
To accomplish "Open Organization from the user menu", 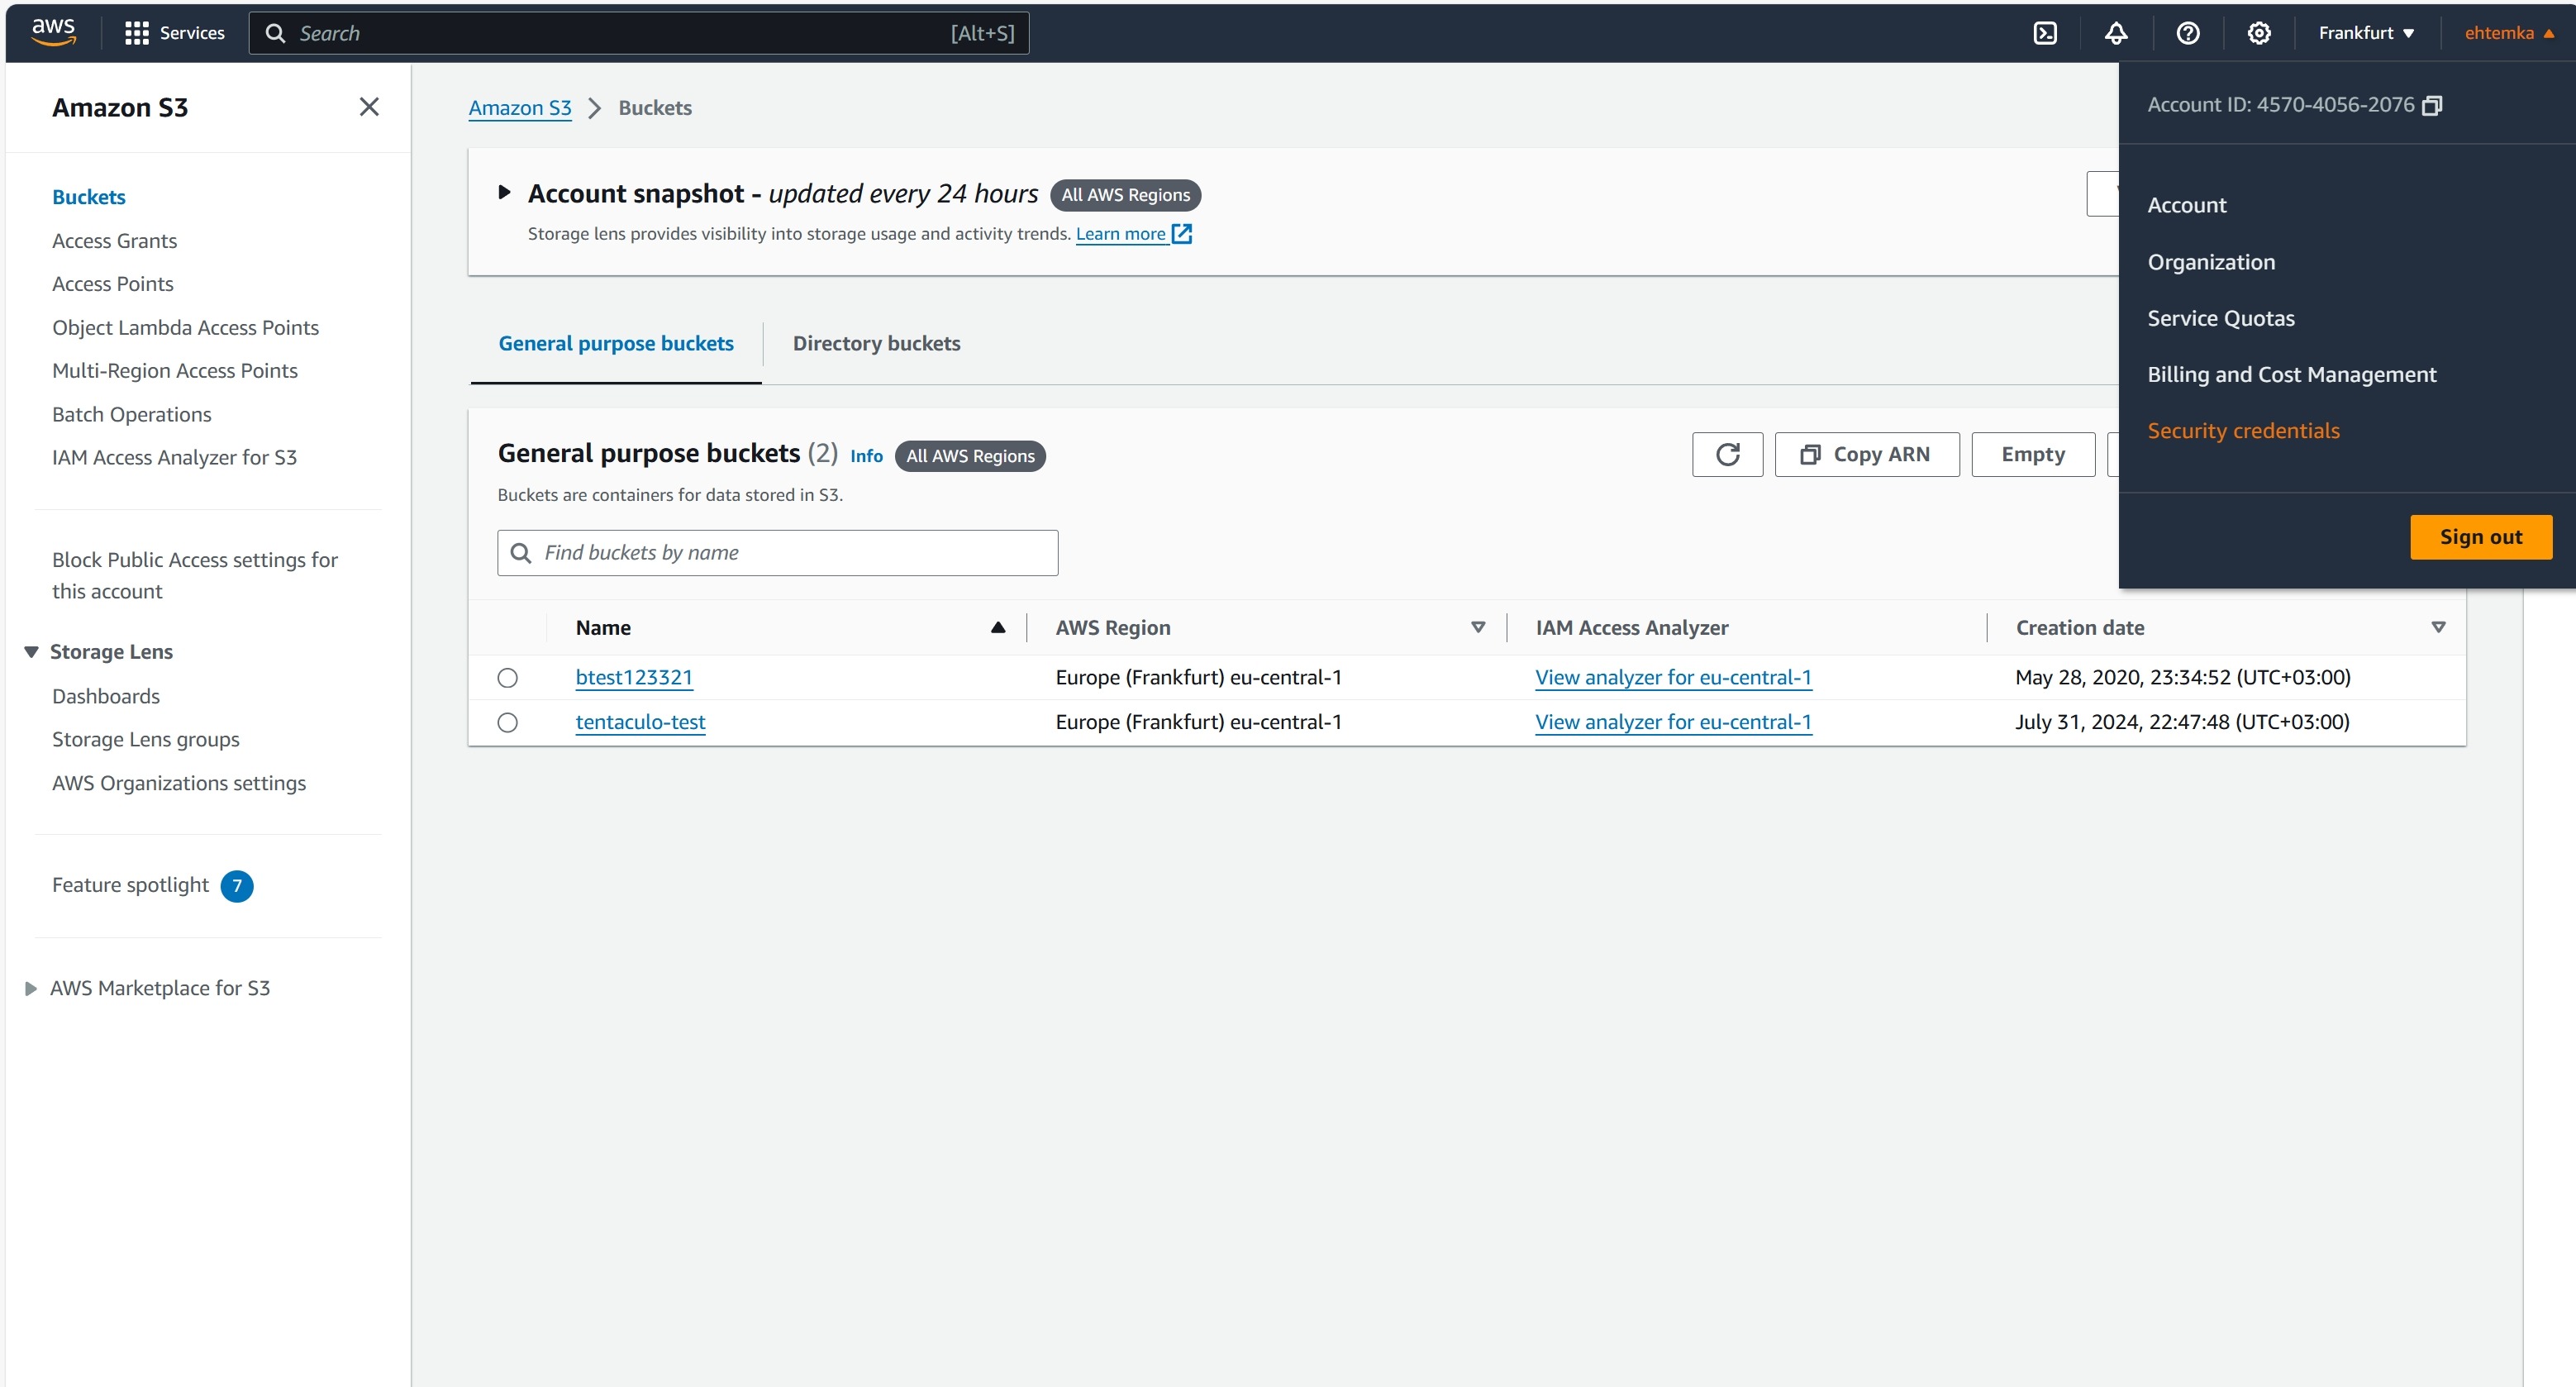I will 2211,262.
